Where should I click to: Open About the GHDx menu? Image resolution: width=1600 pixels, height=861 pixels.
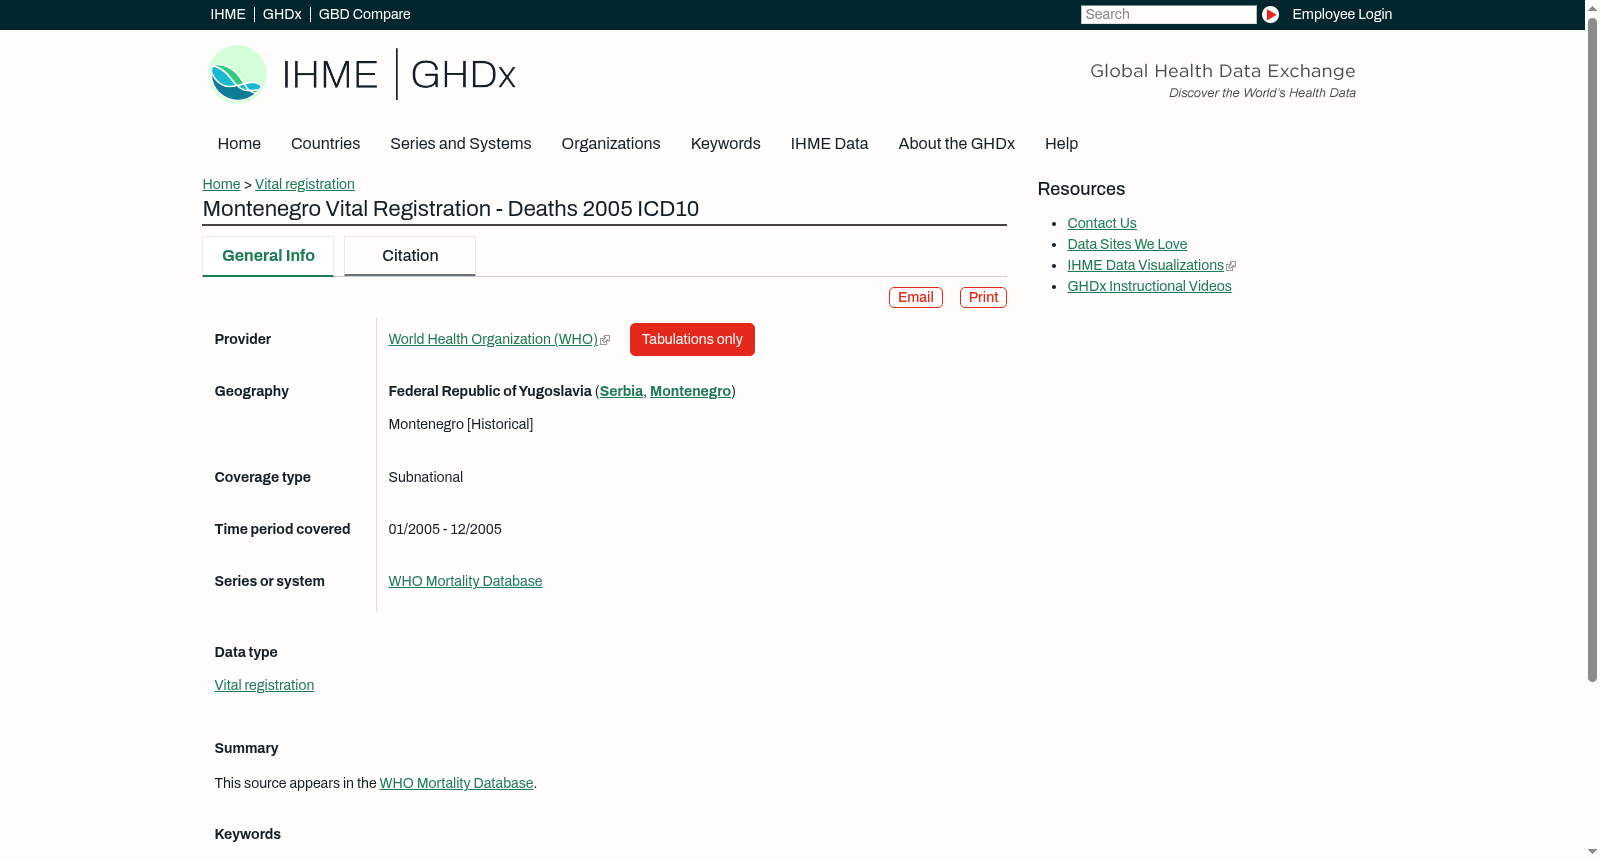pyautogui.click(x=957, y=144)
